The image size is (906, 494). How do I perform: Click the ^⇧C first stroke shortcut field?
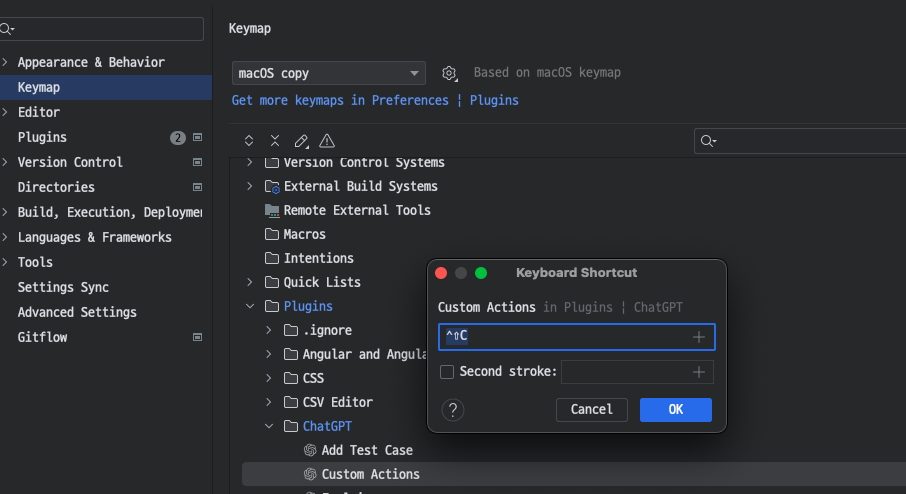coord(577,337)
